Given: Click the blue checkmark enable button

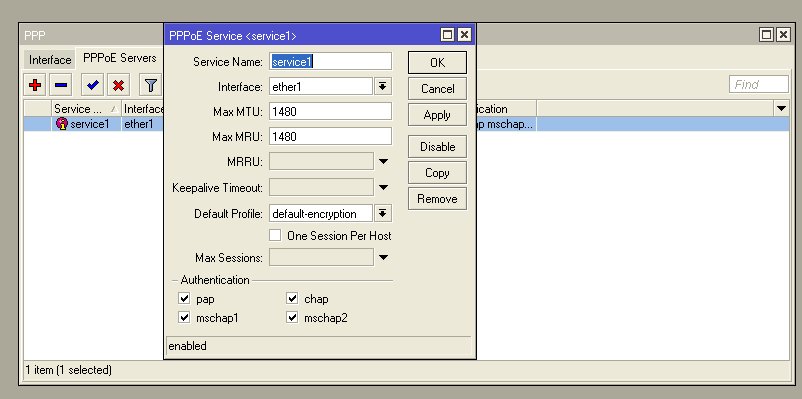Looking at the screenshot, I should pos(93,85).
